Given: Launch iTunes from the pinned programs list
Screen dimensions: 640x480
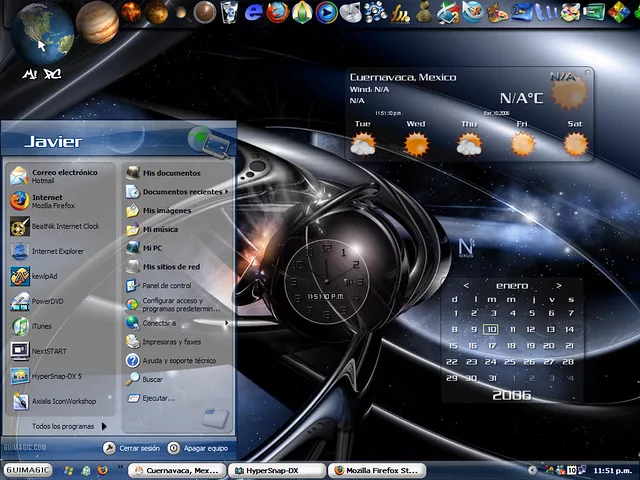Looking at the screenshot, I should coord(40,326).
